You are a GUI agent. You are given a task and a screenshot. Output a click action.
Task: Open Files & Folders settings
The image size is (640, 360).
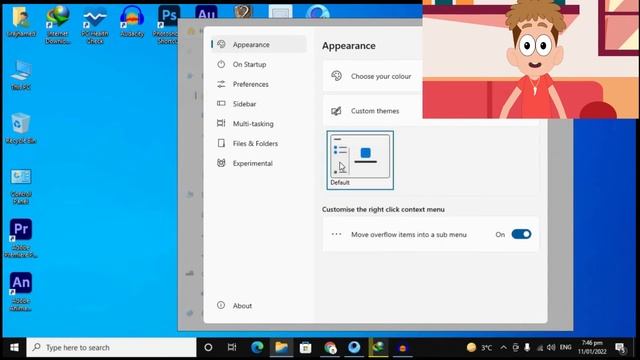tap(259, 144)
